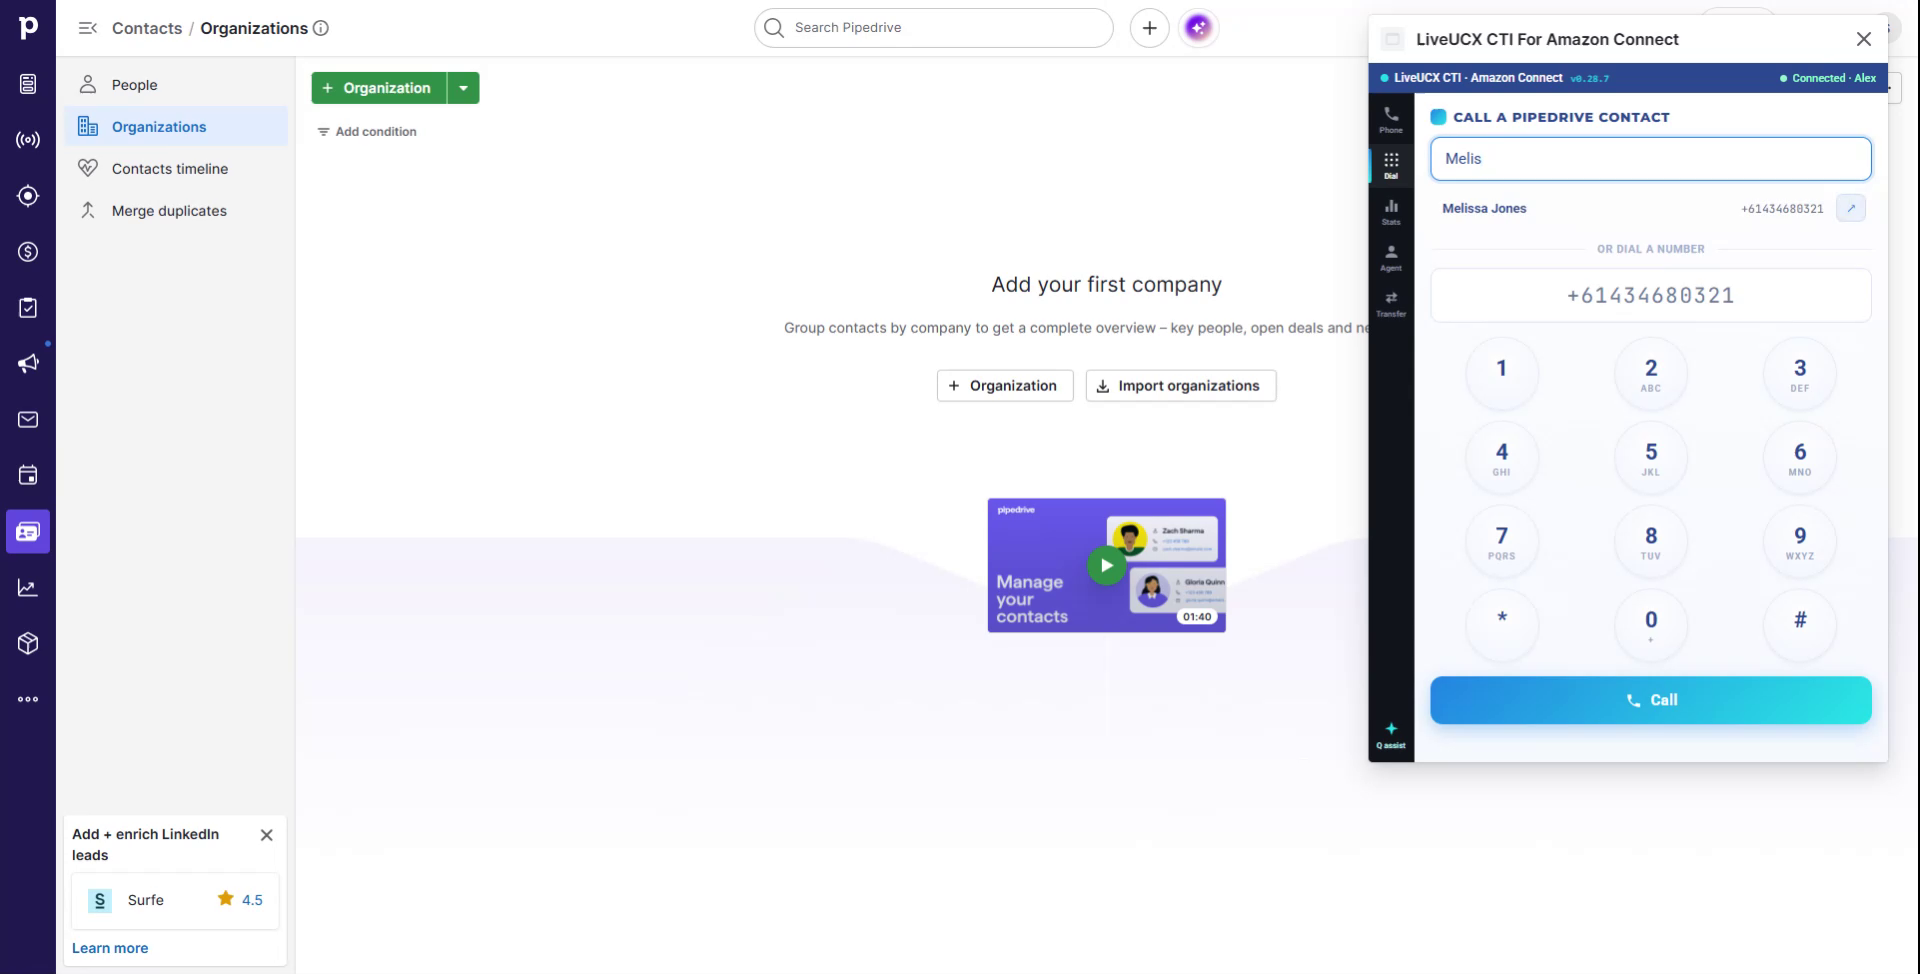Collapse the navigation menu hamburger icon
The image size is (1920, 974).
(x=88, y=28)
